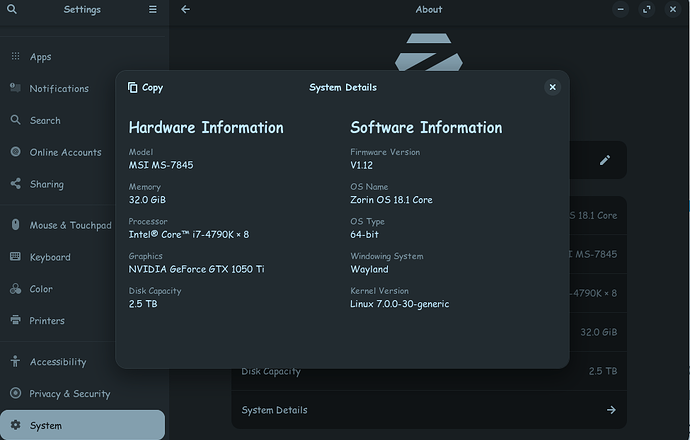Screen dimensions: 690x440
Task: Close the System Details dialog
Action: pos(552,87)
